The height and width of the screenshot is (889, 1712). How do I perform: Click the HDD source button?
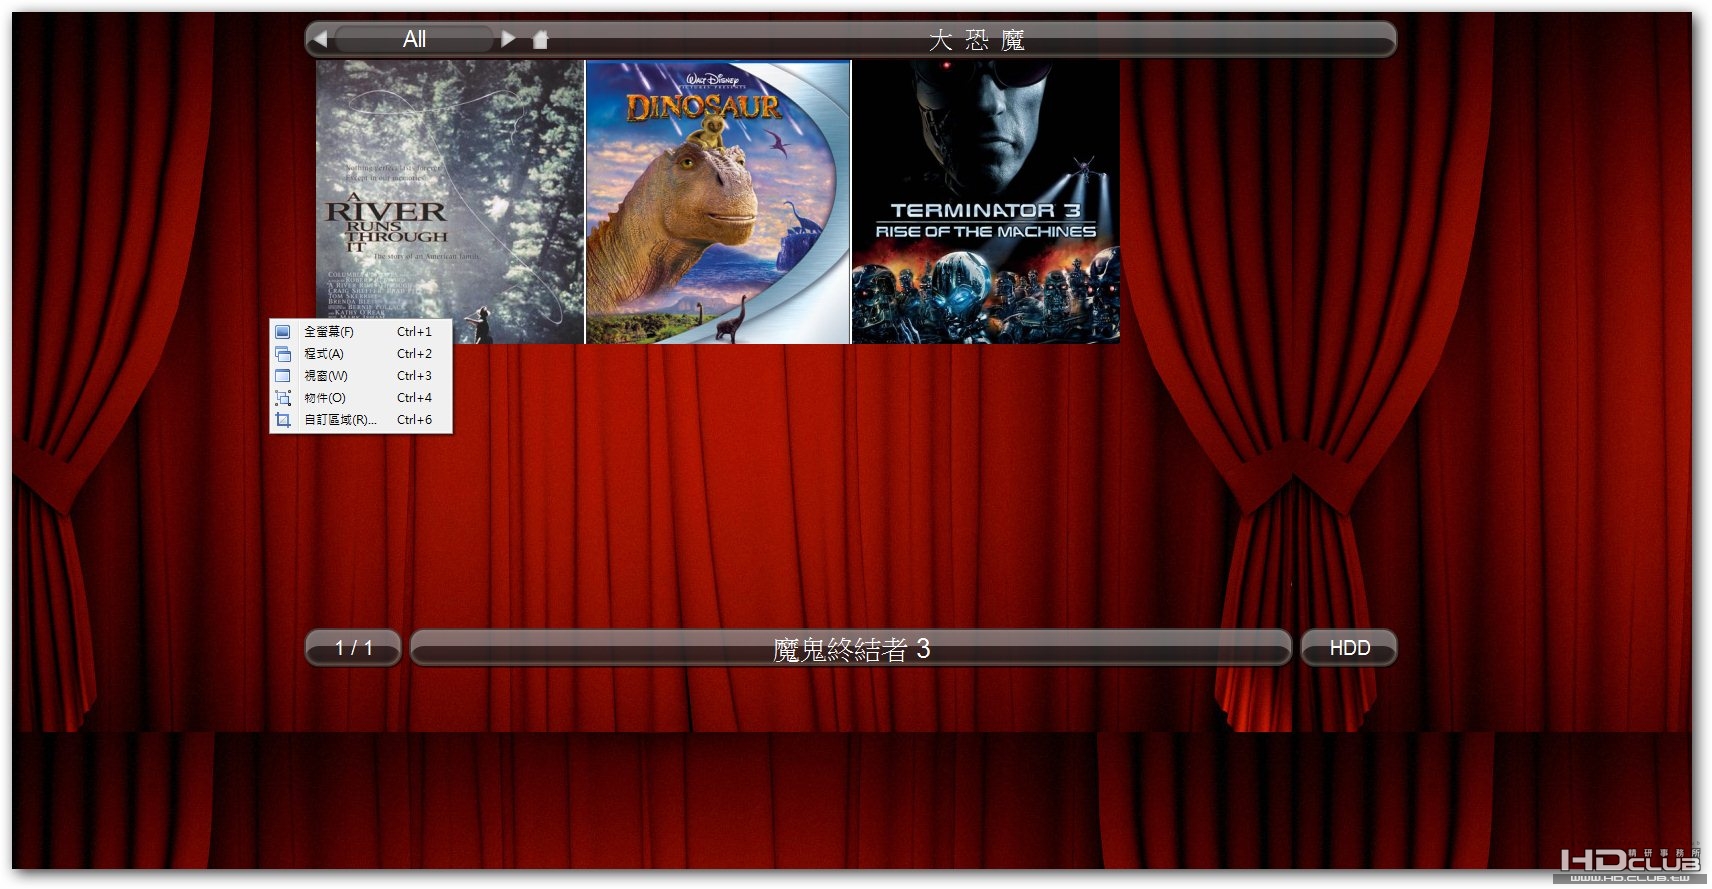[1349, 648]
